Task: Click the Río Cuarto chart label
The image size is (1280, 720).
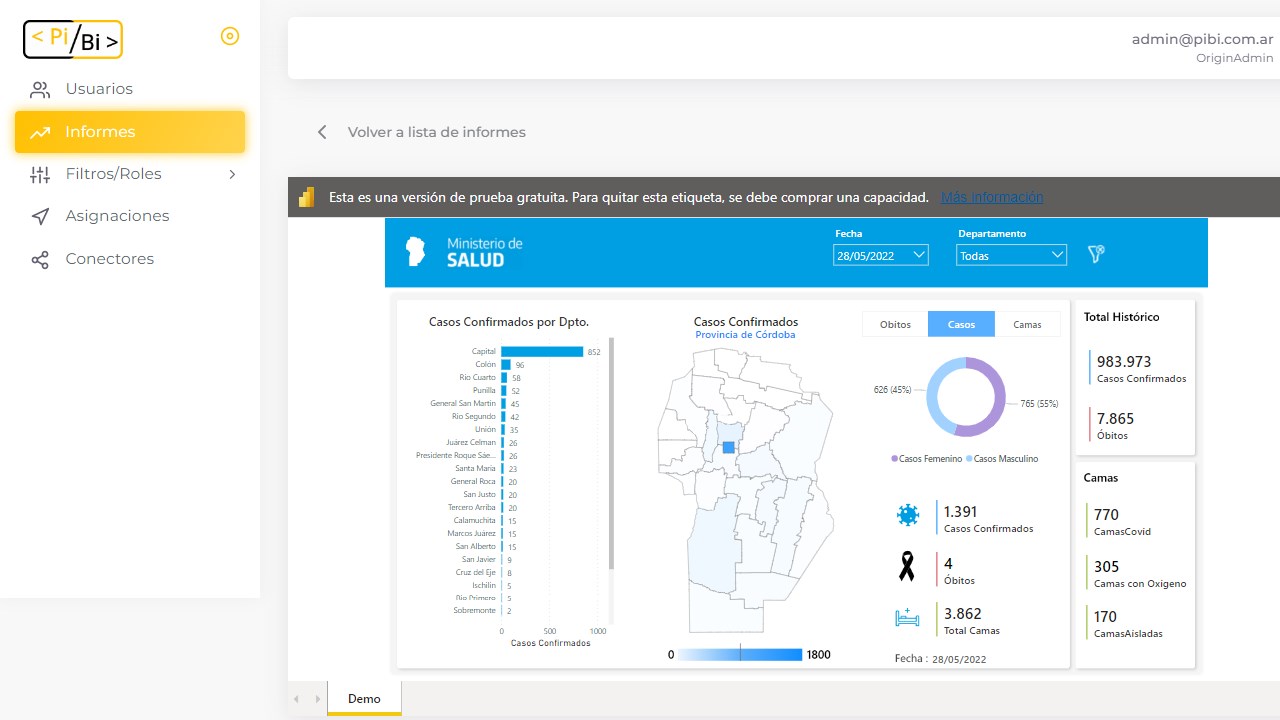Action: pyautogui.click(x=477, y=378)
